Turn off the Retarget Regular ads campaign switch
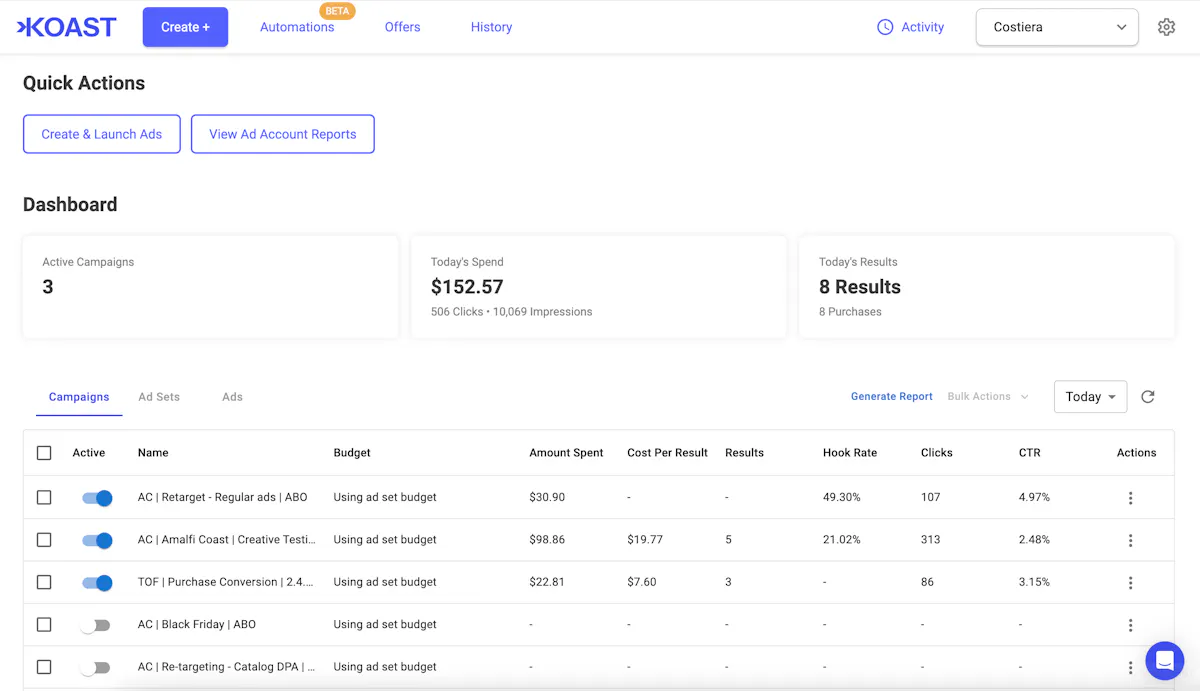The width and height of the screenshot is (1200, 691). click(x=97, y=498)
